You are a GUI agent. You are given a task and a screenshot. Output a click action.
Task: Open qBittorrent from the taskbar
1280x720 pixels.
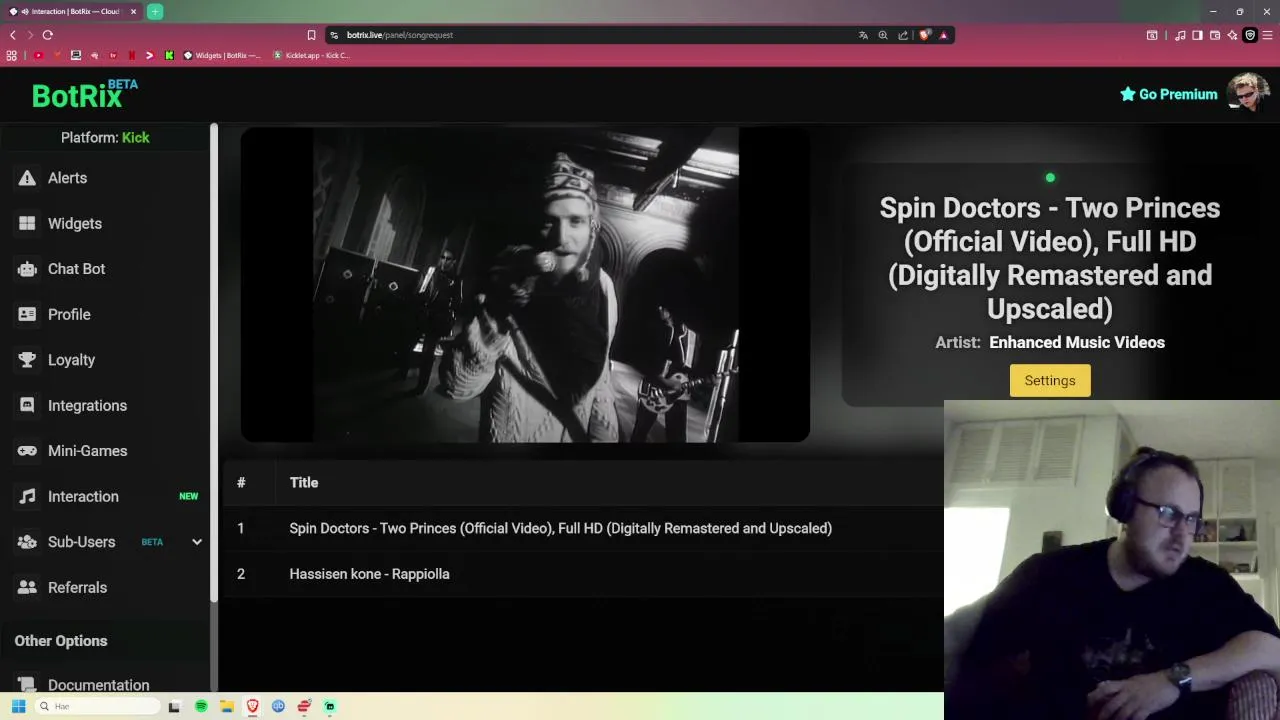pos(278,706)
